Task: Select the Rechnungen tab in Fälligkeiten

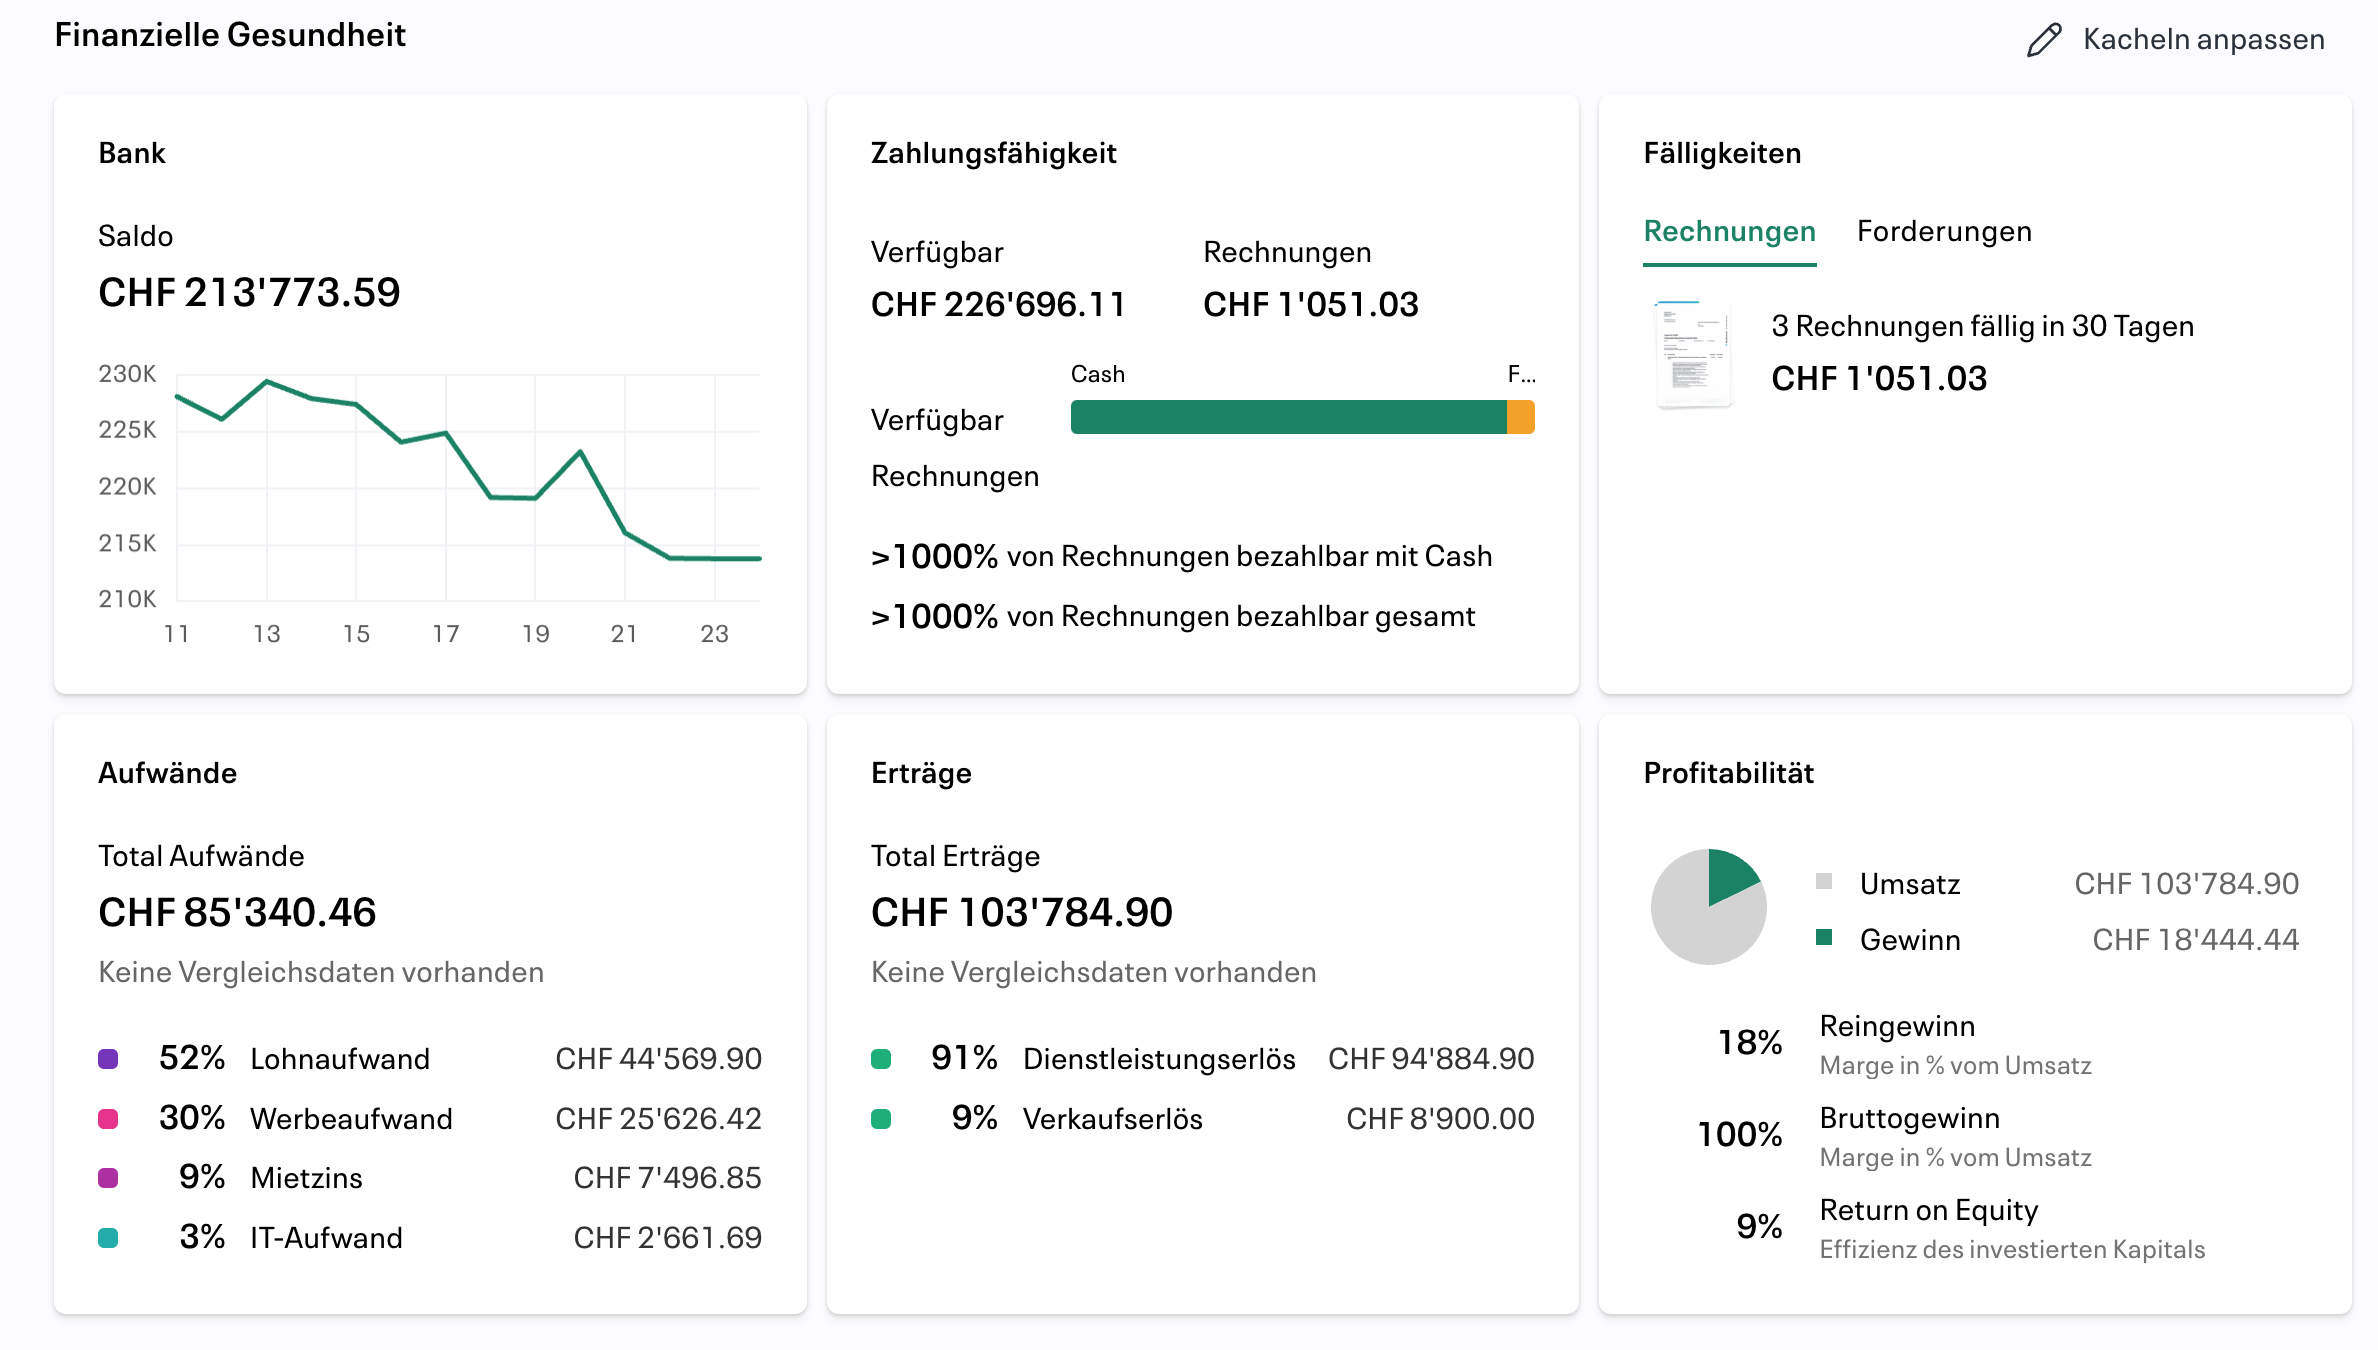Action: [1729, 231]
